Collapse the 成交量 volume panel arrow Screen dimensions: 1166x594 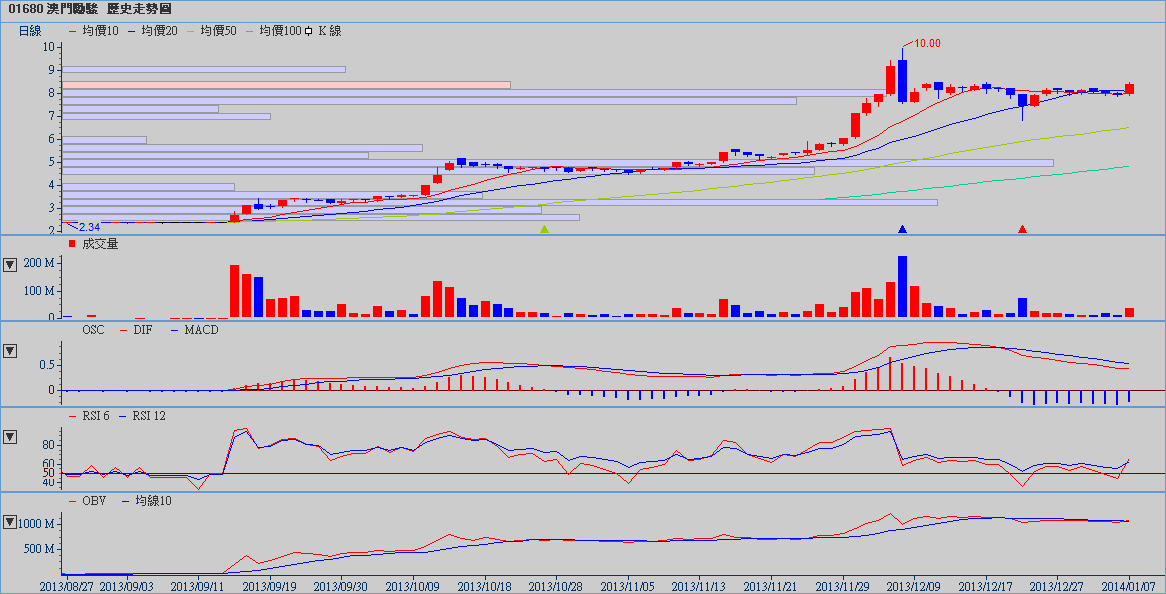pos(10,265)
